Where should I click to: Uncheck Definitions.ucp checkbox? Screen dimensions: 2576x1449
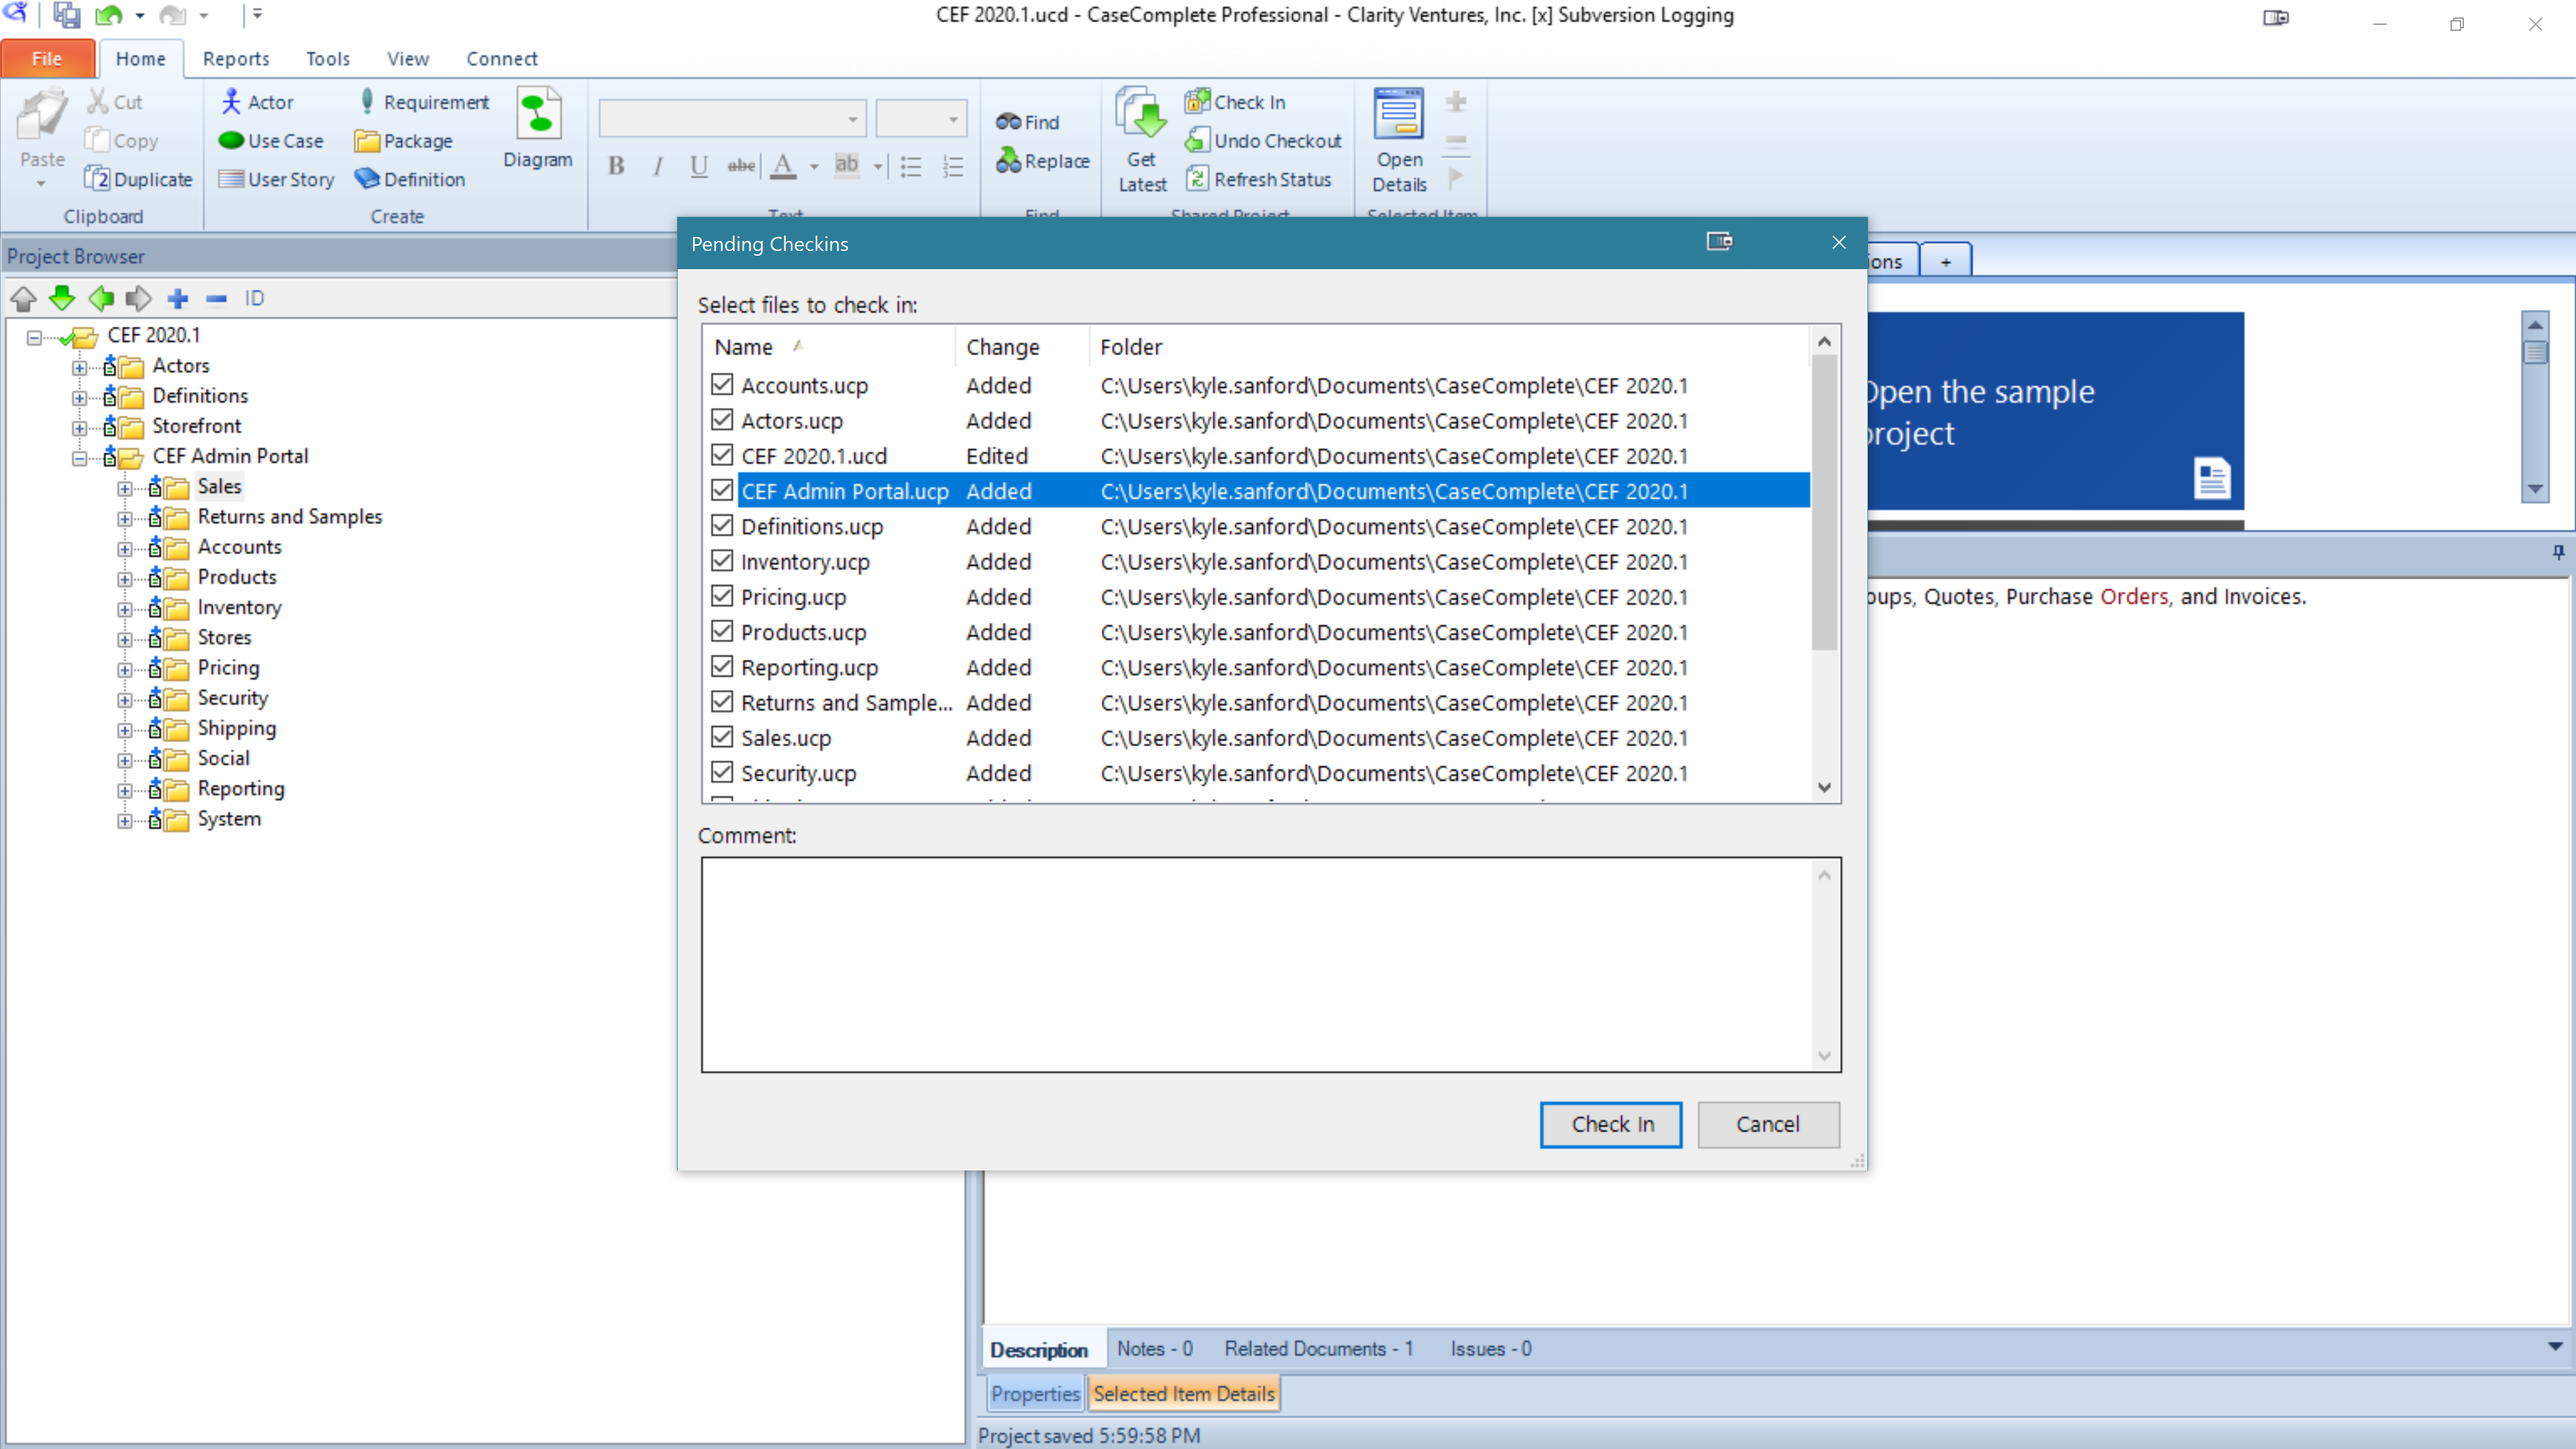coord(722,525)
